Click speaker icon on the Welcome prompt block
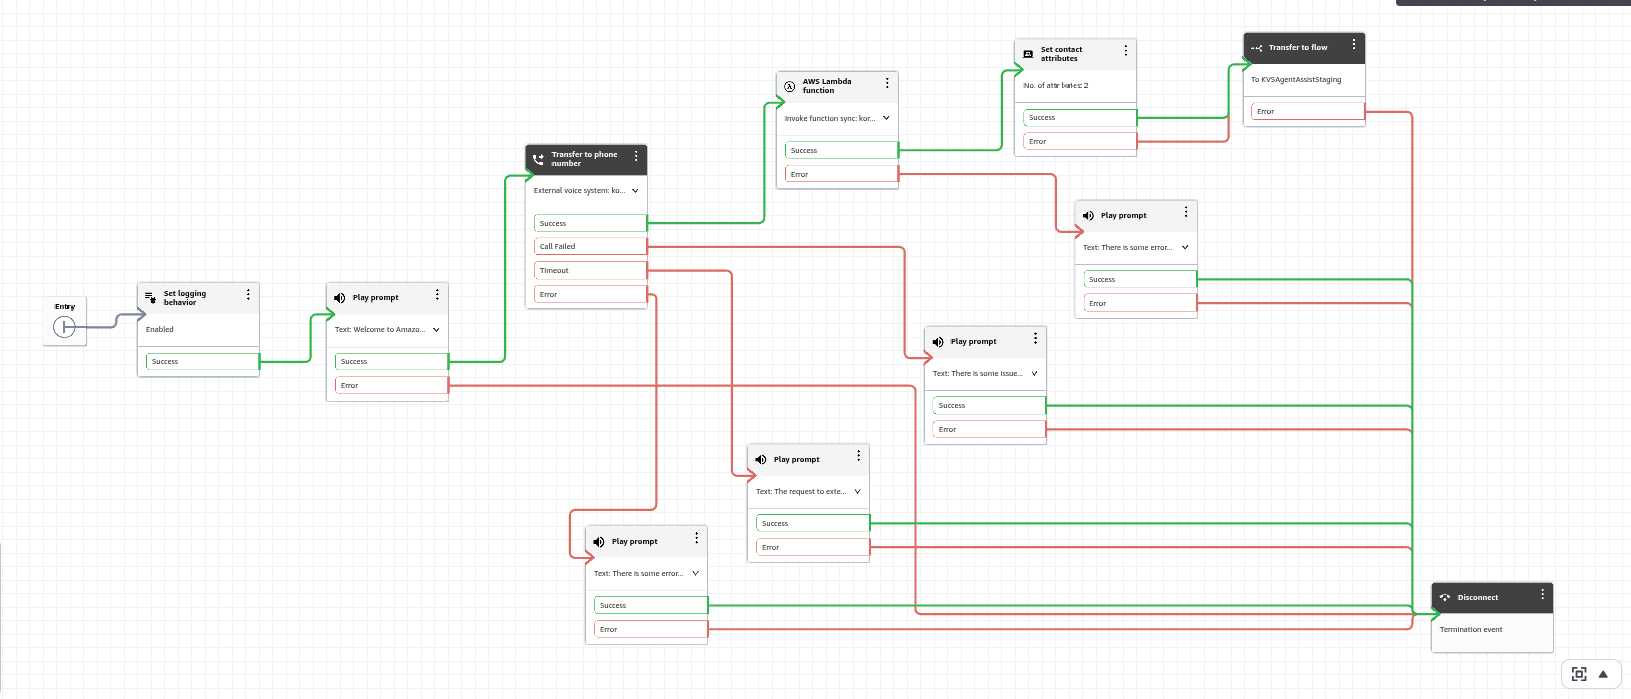This screenshot has width=1631, height=699. pyautogui.click(x=340, y=298)
